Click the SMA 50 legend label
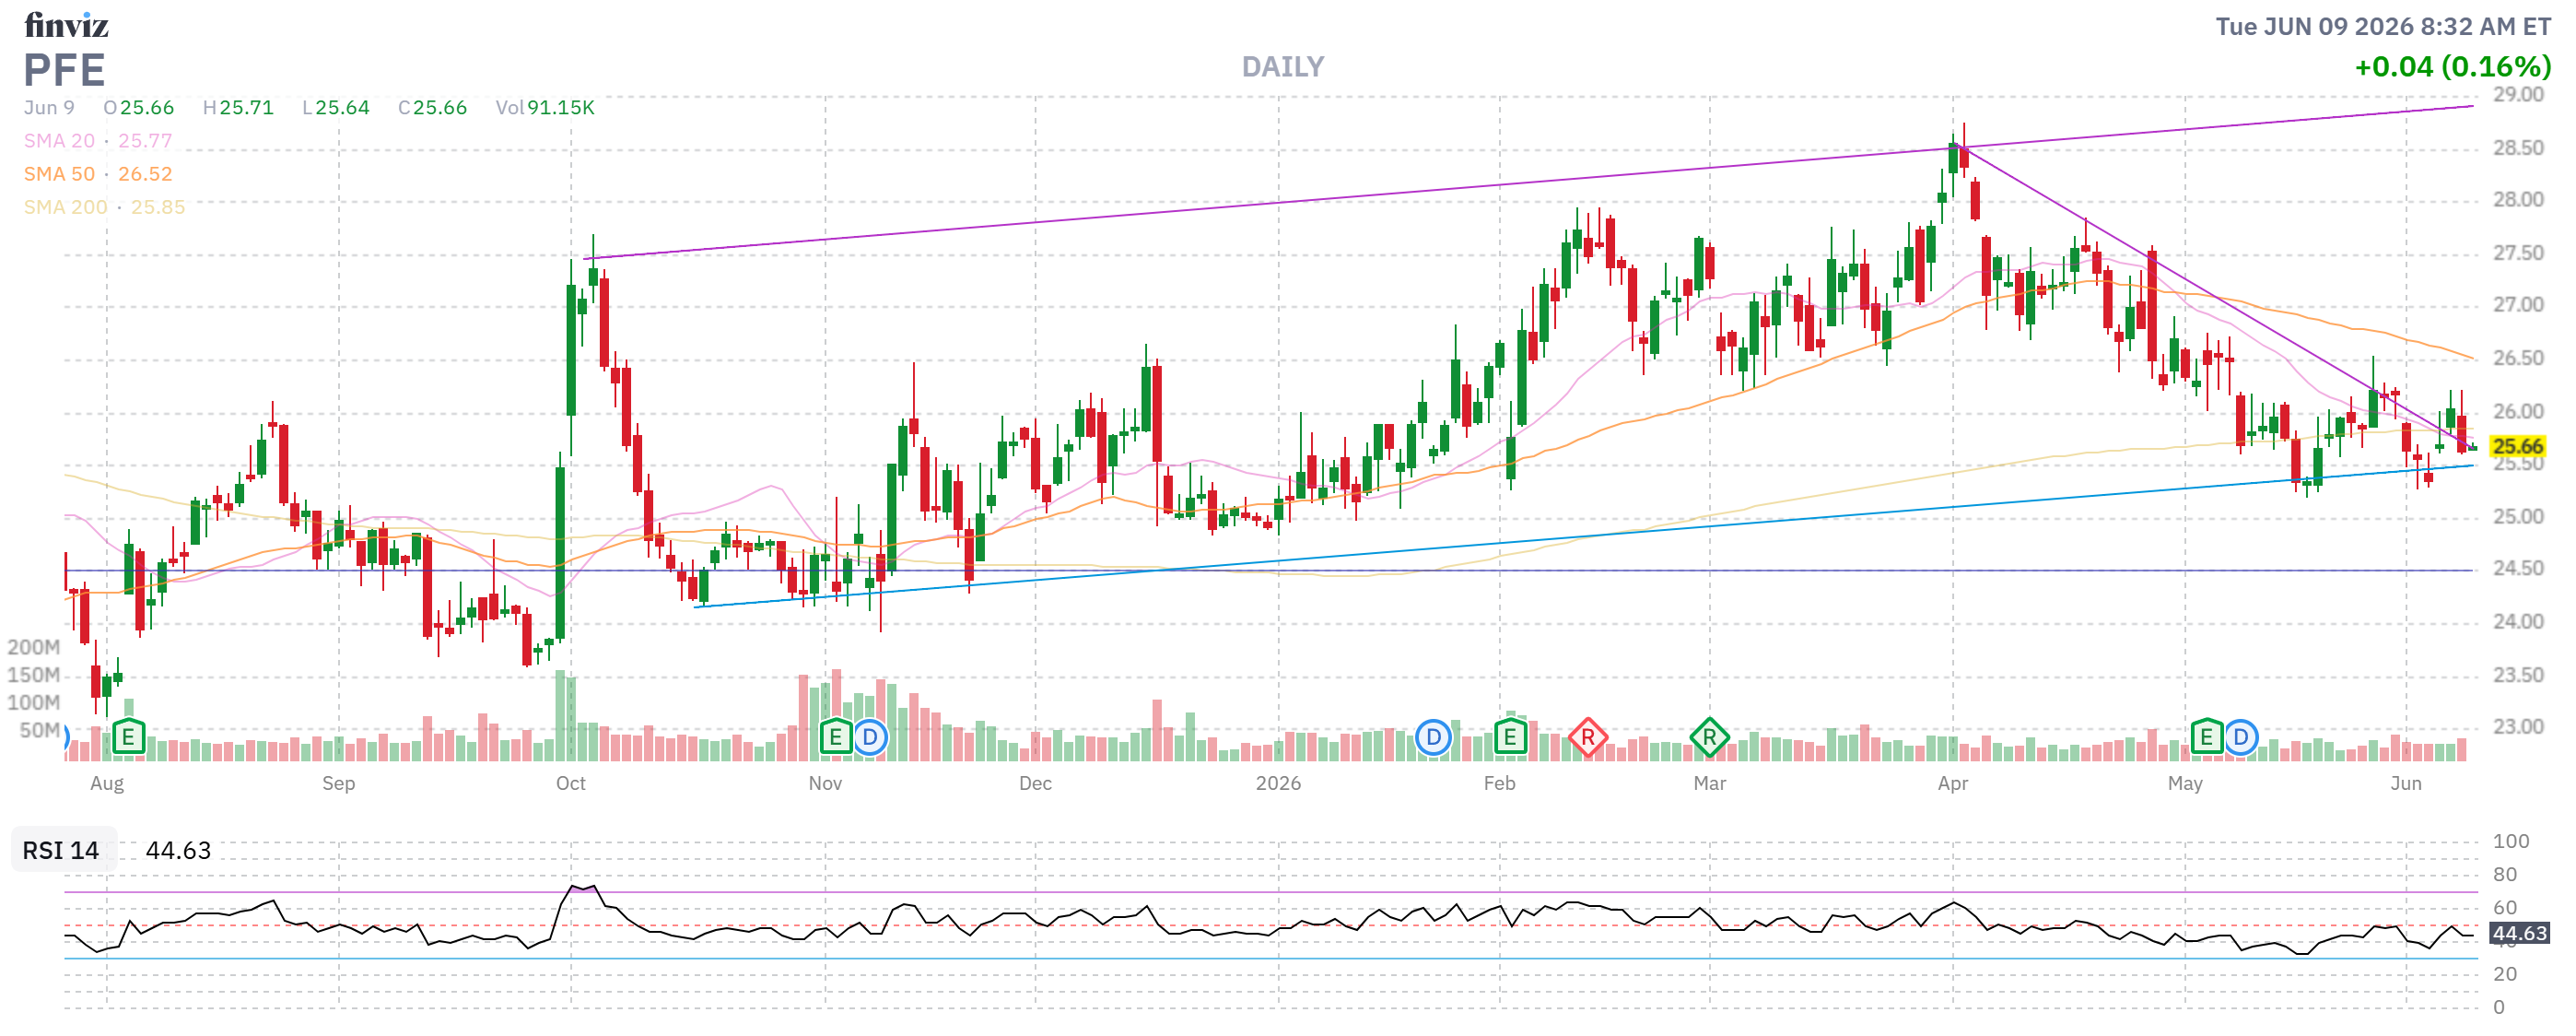 [x=59, y=174]
